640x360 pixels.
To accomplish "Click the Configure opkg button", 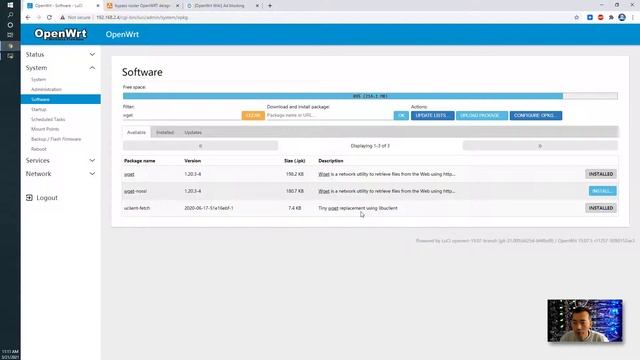I will tap(536, 116).
